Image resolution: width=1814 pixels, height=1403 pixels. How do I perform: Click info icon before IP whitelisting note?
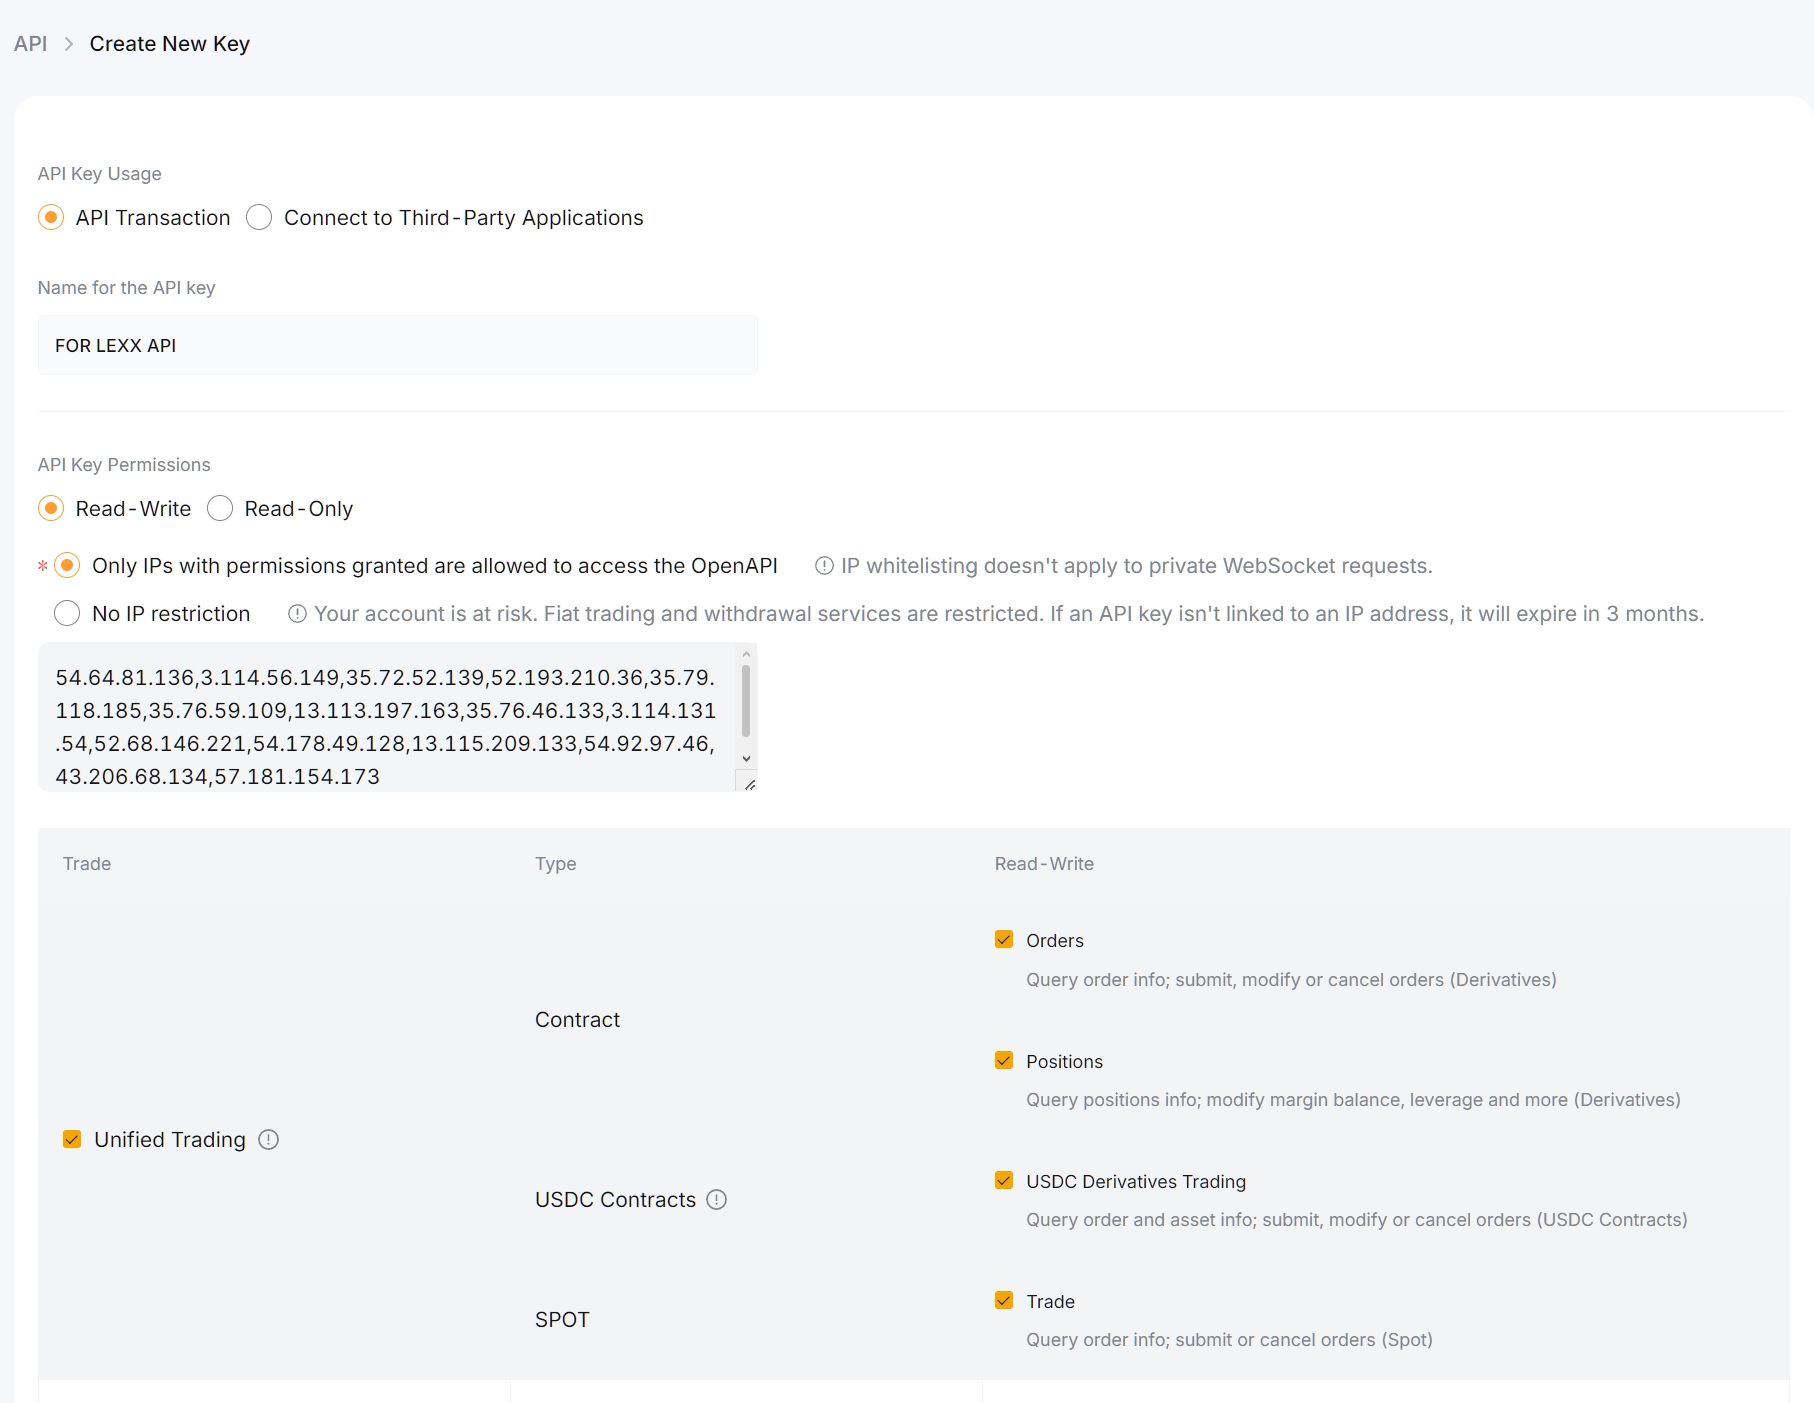pos(824,566)
